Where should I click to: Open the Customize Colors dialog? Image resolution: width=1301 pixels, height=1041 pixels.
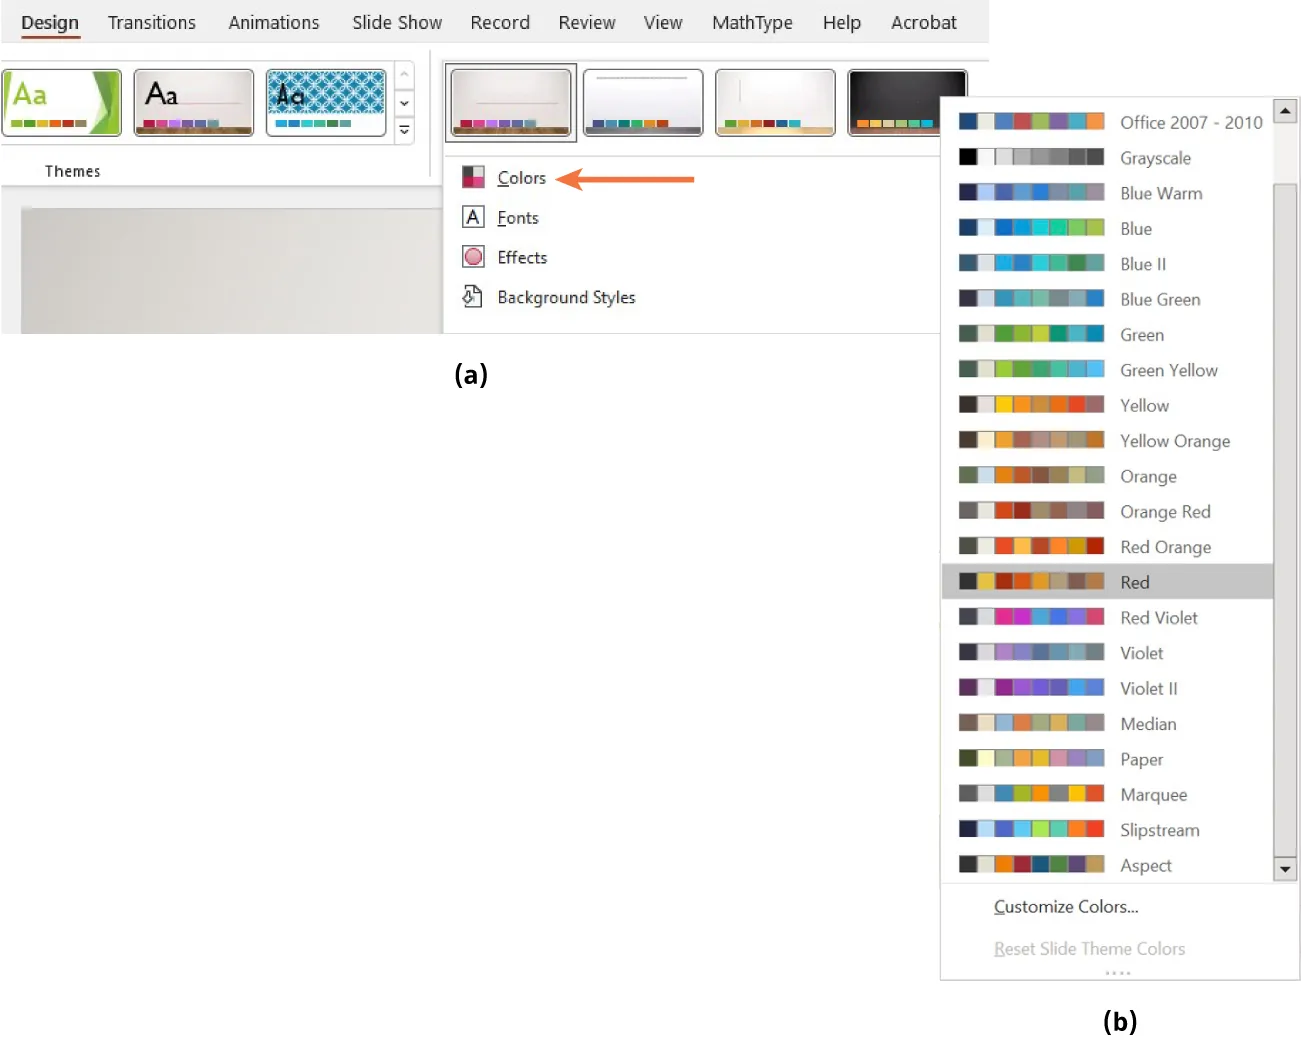pyautogui.click(x=1065, y=906)
